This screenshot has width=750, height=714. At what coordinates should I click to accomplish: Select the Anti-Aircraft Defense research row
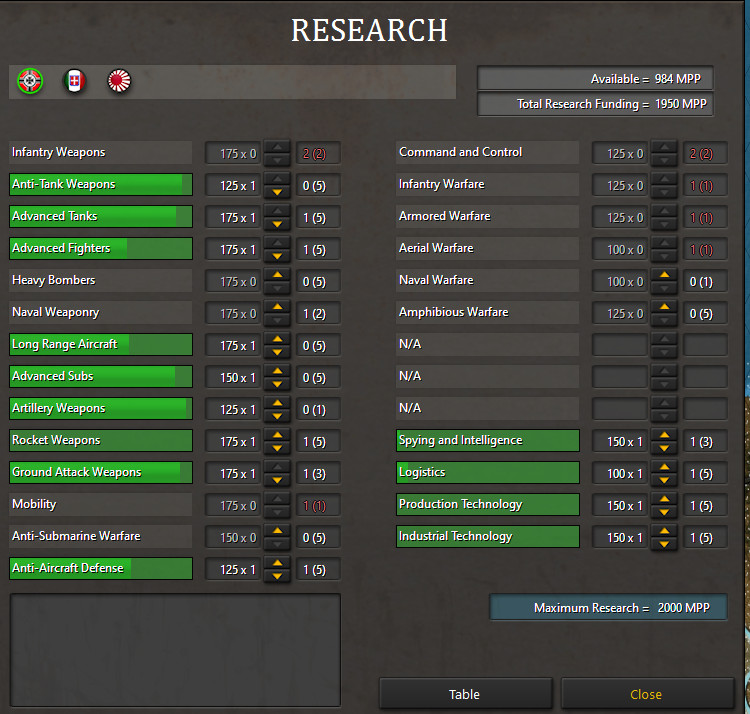click(x=101, y=569)
